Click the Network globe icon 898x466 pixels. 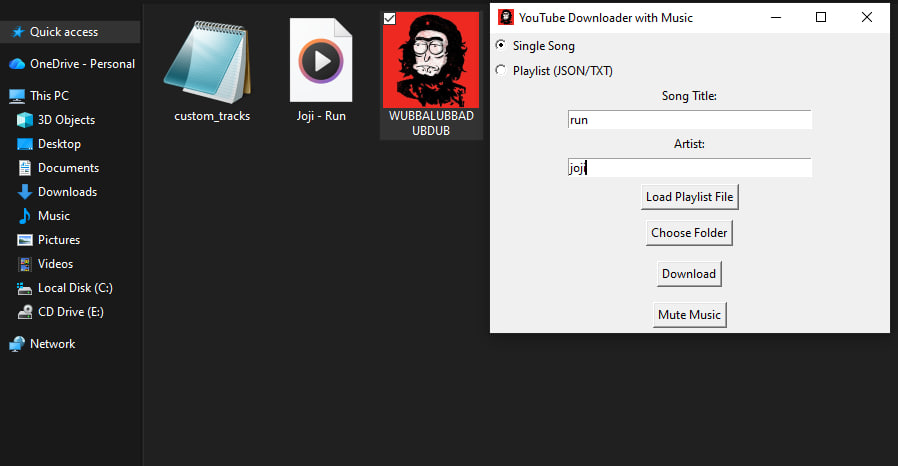click(x=17, y=344)
